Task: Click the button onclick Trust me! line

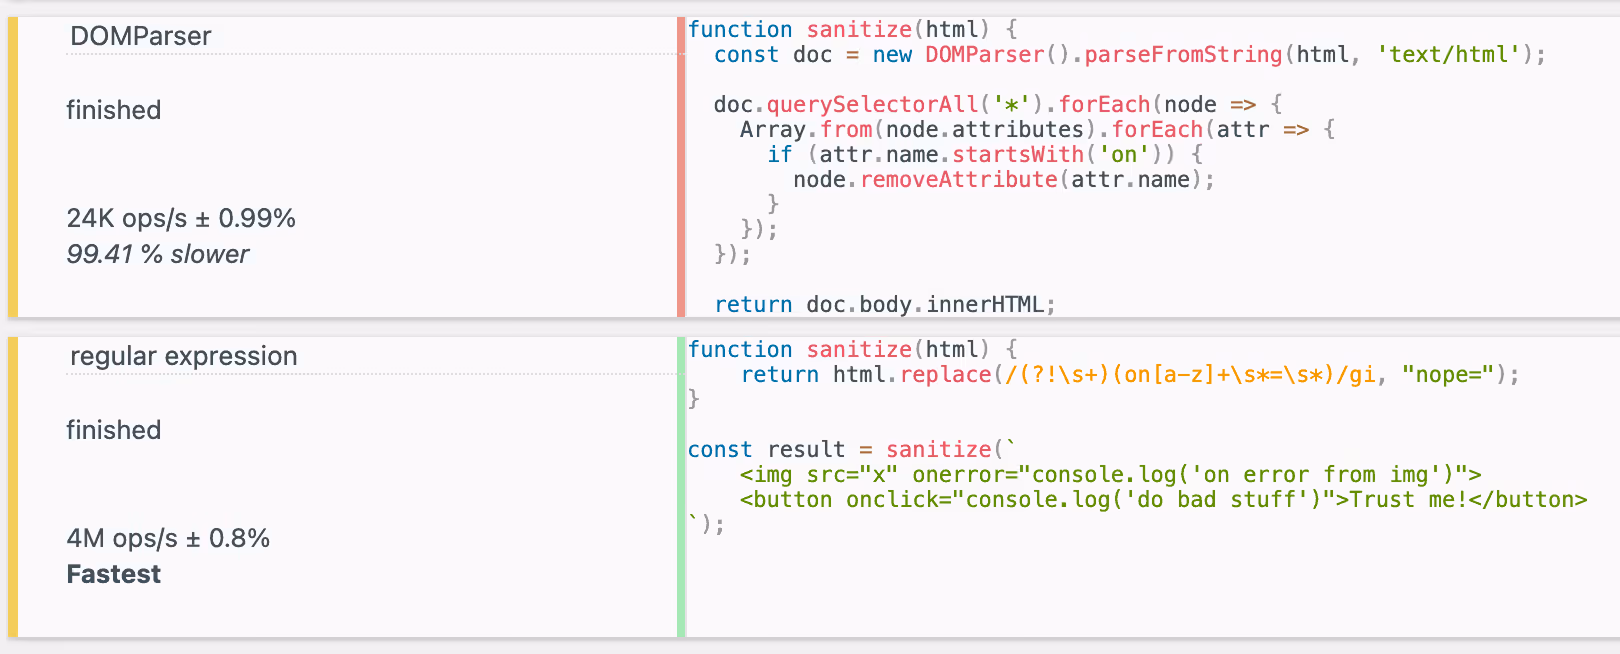Action: tap(1164, 500)
